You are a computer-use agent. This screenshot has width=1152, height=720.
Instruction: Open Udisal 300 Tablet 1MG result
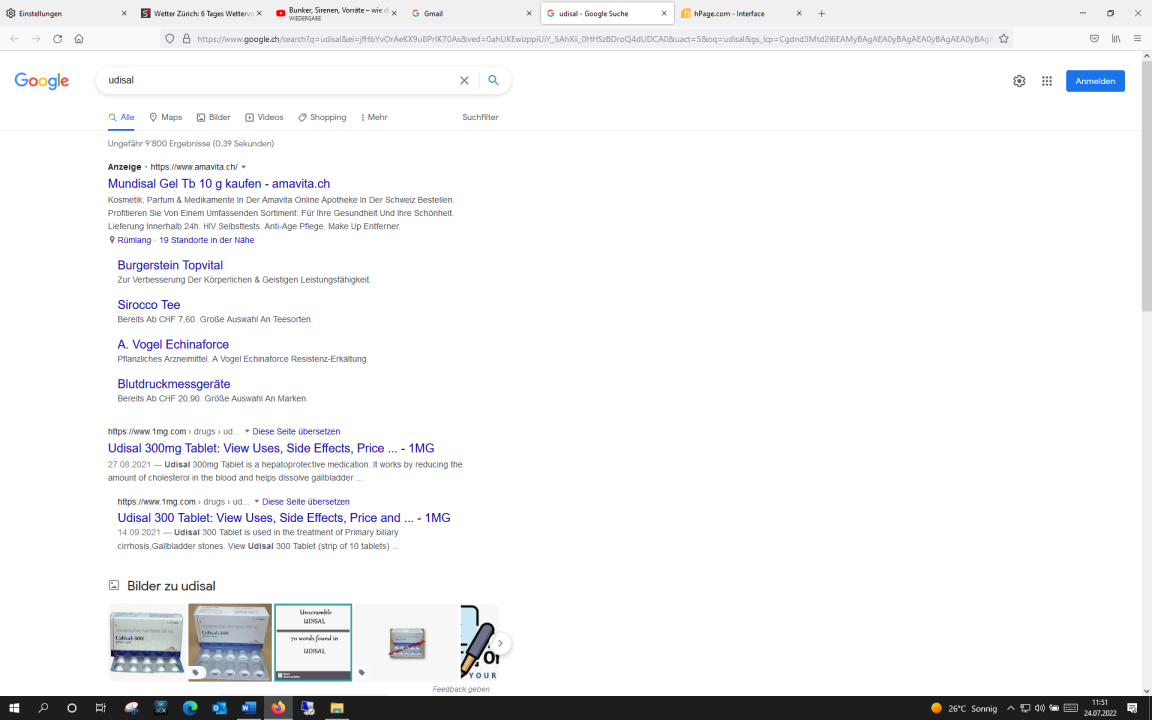284,518
